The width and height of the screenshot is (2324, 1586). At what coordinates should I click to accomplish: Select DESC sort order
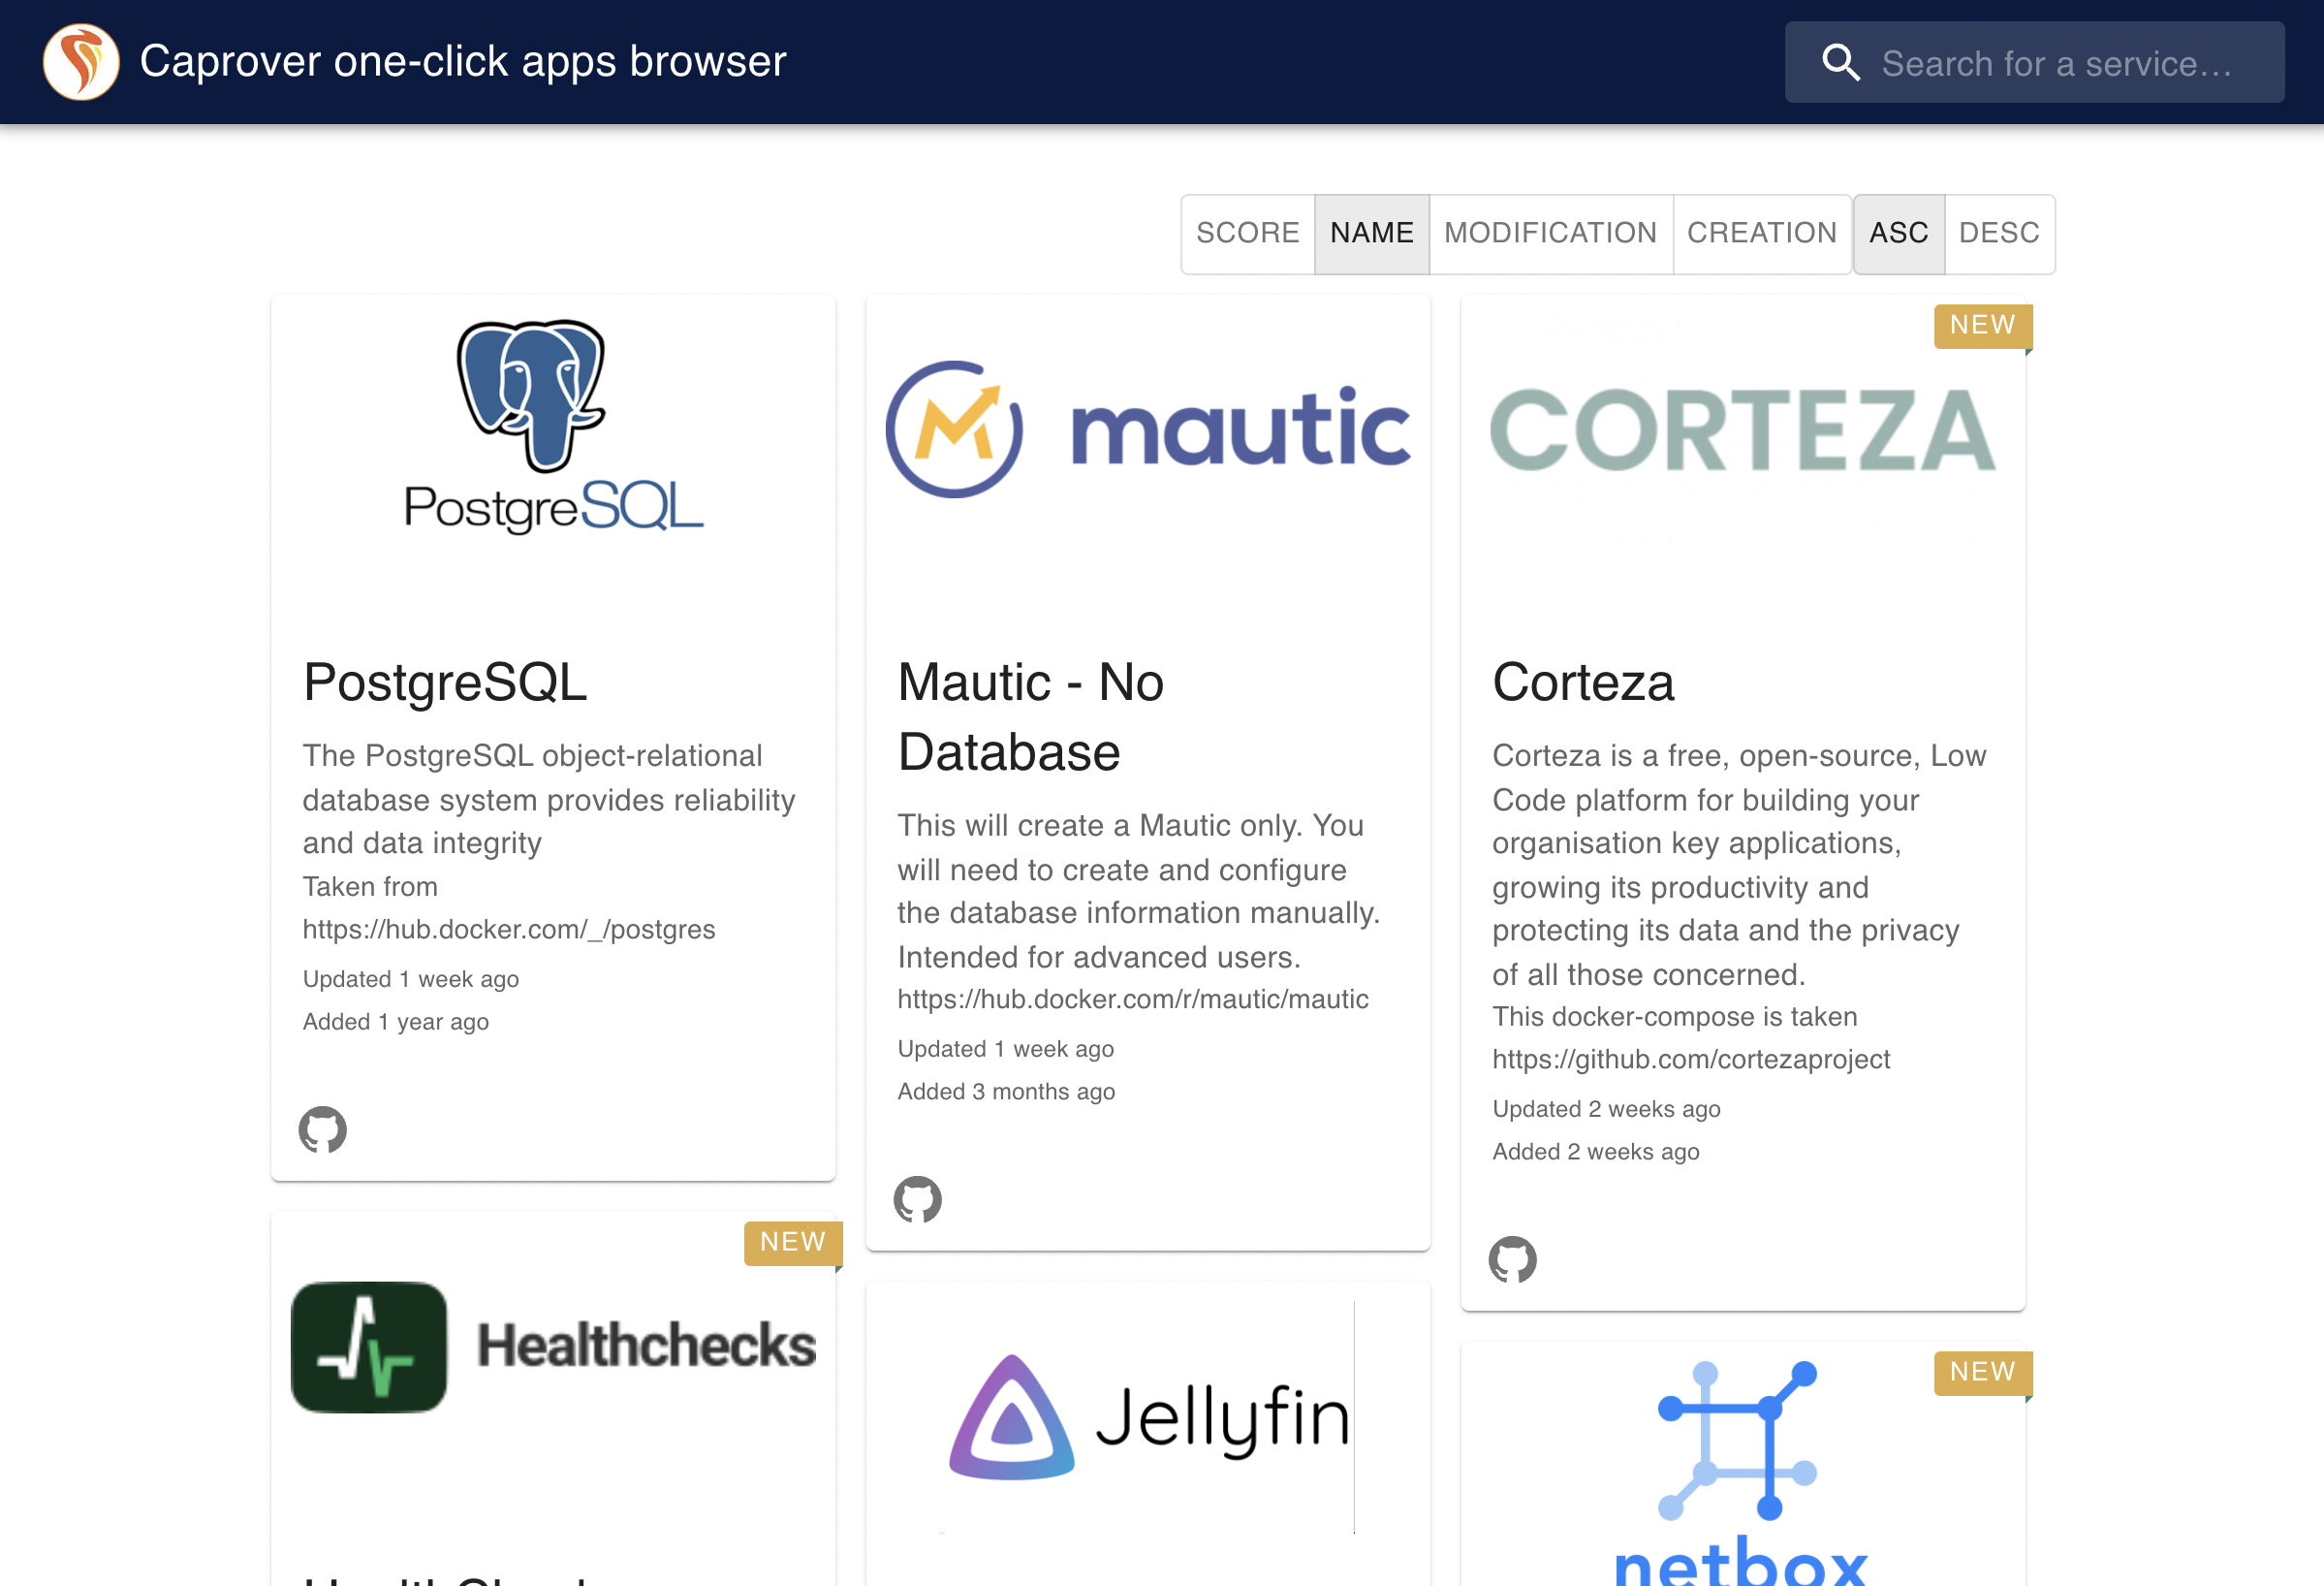pos(1999,233)
